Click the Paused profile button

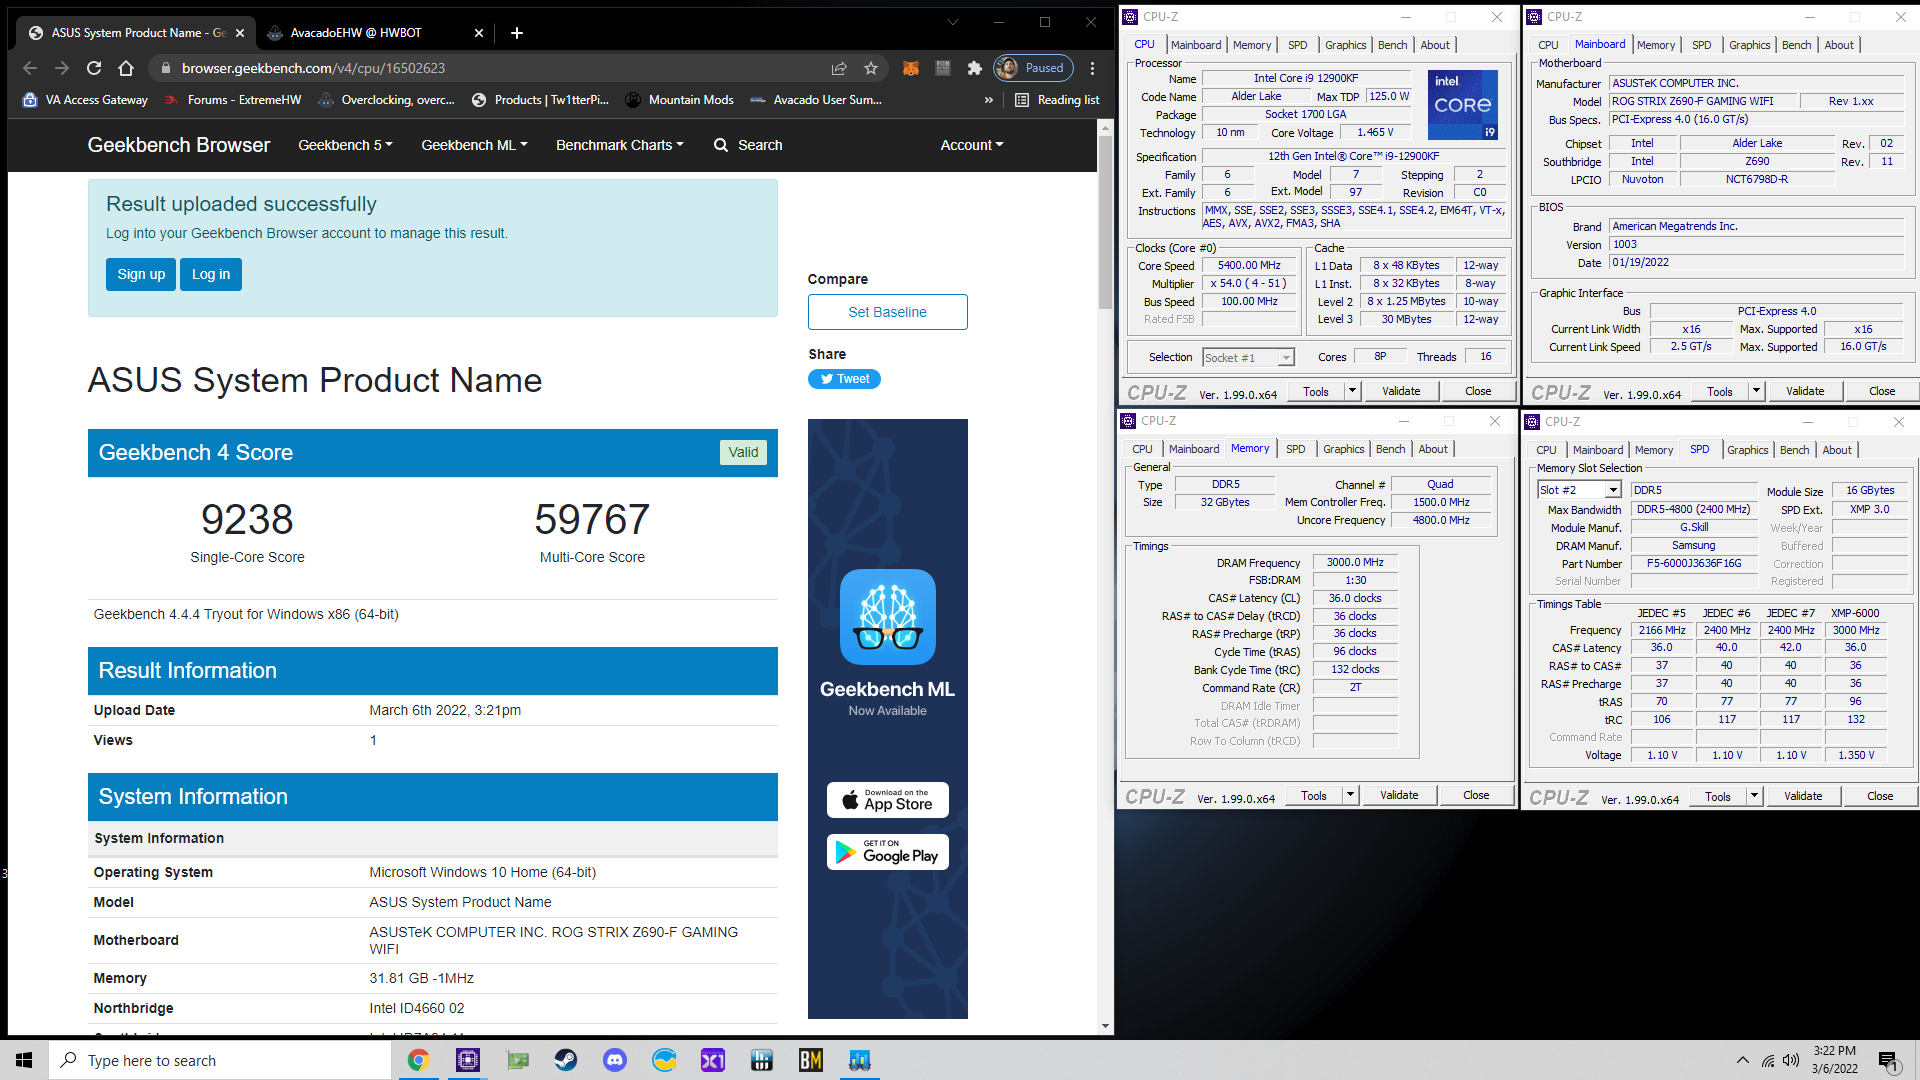(x=1034, y=68)
